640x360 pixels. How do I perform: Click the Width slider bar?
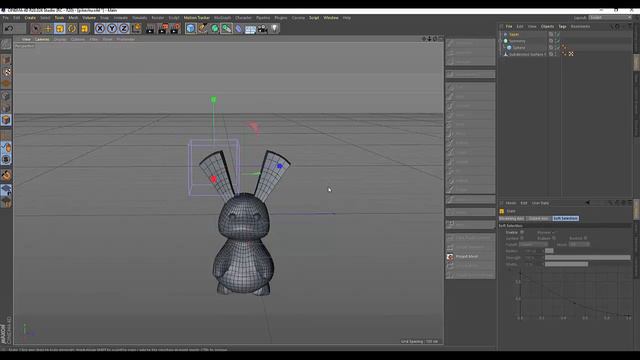tap(566, 264)
